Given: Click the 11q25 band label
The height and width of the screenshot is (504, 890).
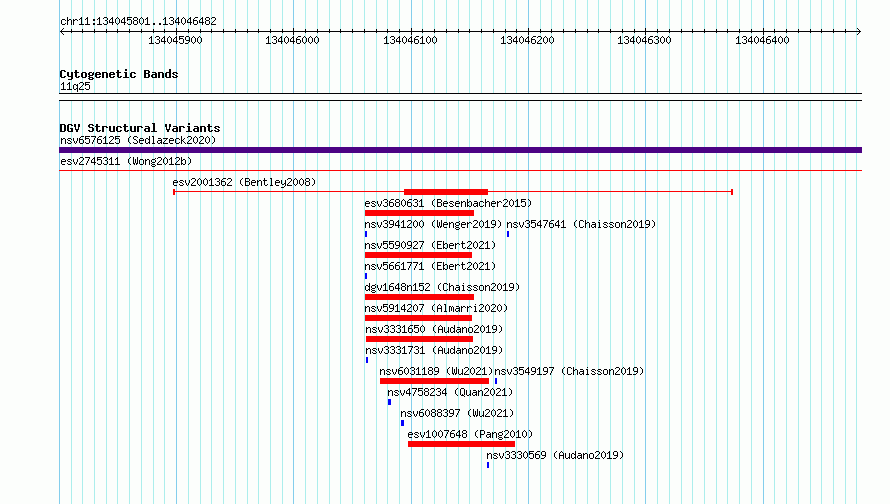Looking at the screenshot, I should 75,86.
